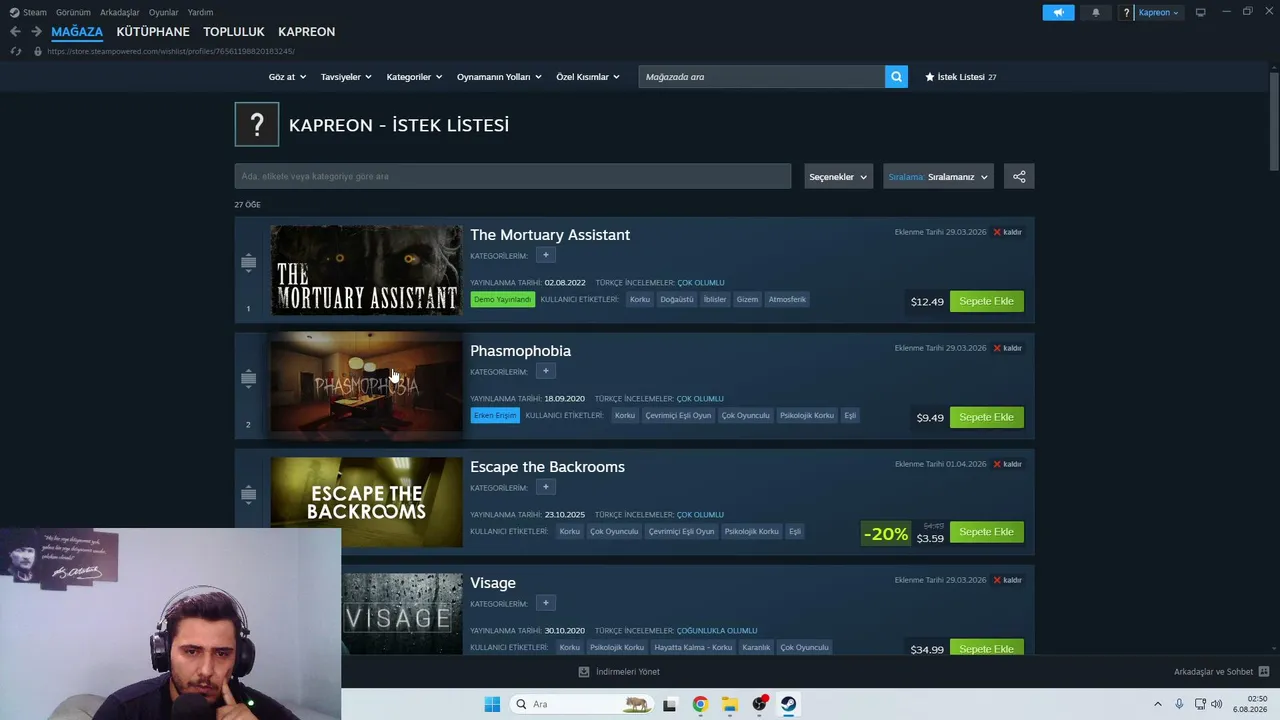
Task: Click the Steam logo in the title bar
Action: pyautogui.click(x=14, y=12)
